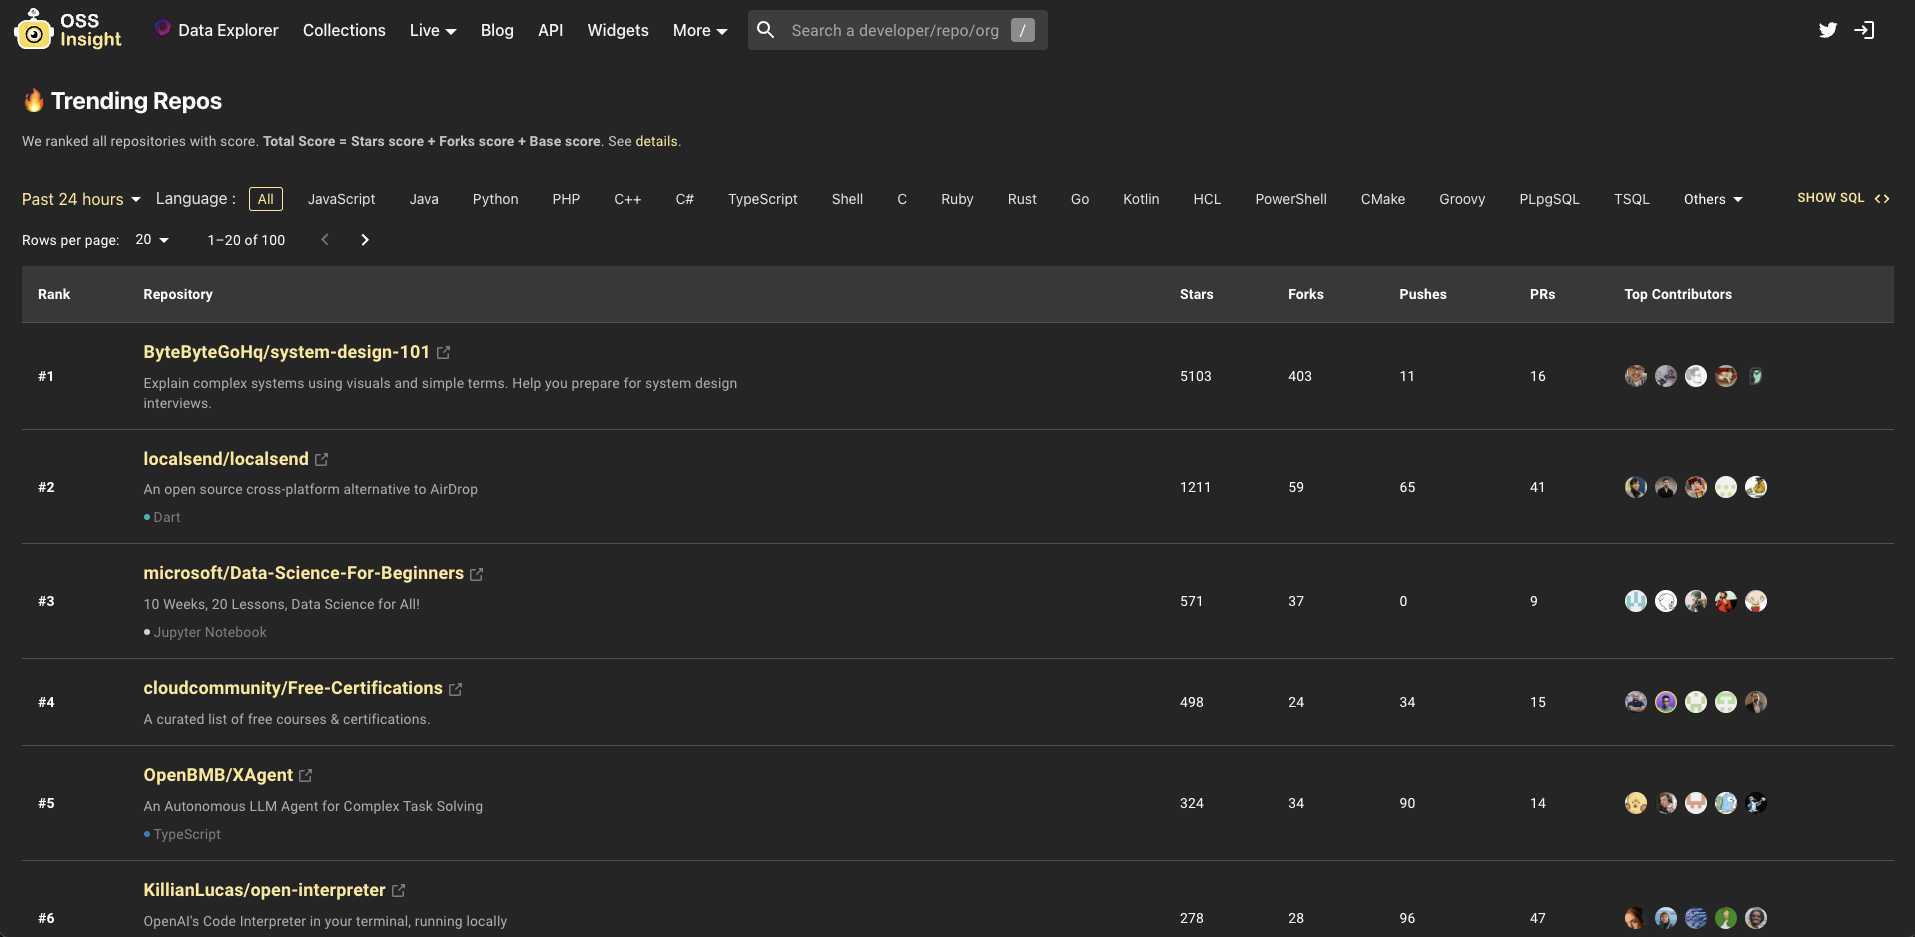
Task: Click the Forks column header
Action: click(1305, 294)
